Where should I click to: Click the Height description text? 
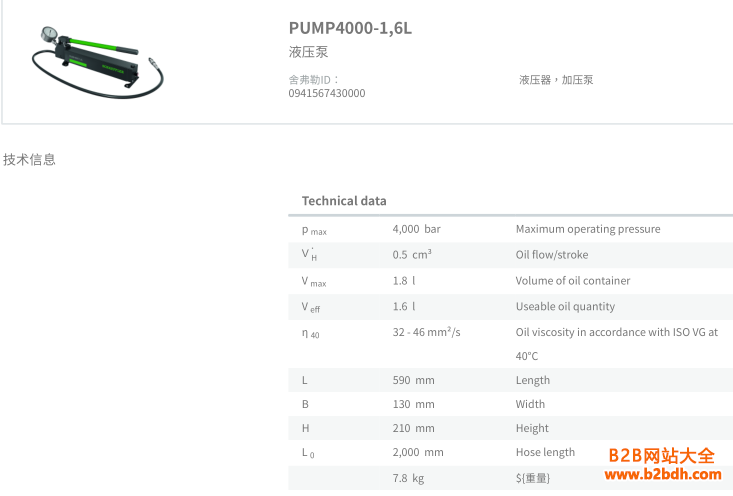532,428
